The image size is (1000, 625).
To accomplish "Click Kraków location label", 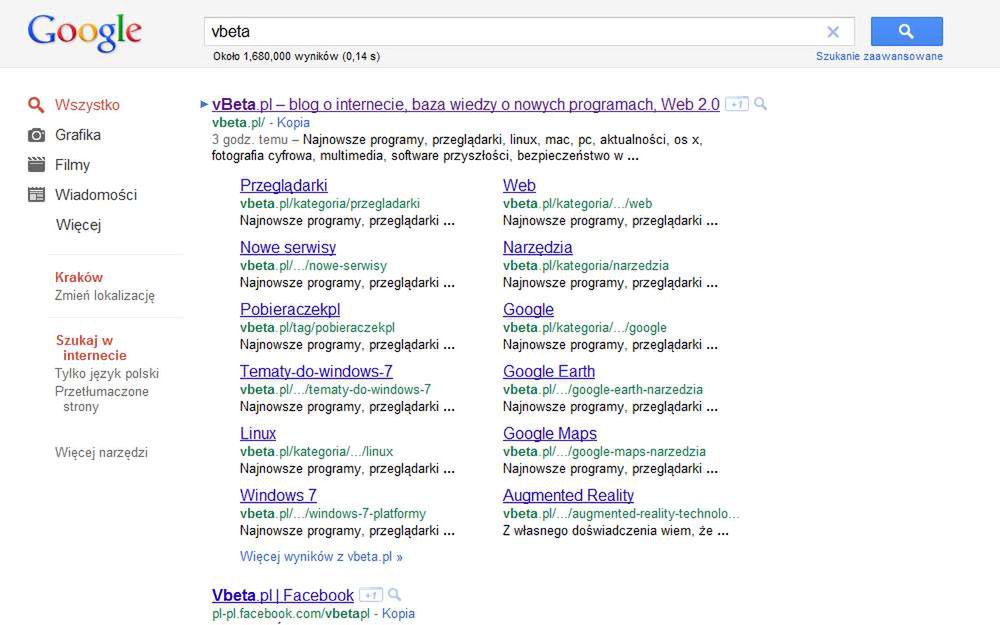I will pyautogui.click(x=78, y=277).
